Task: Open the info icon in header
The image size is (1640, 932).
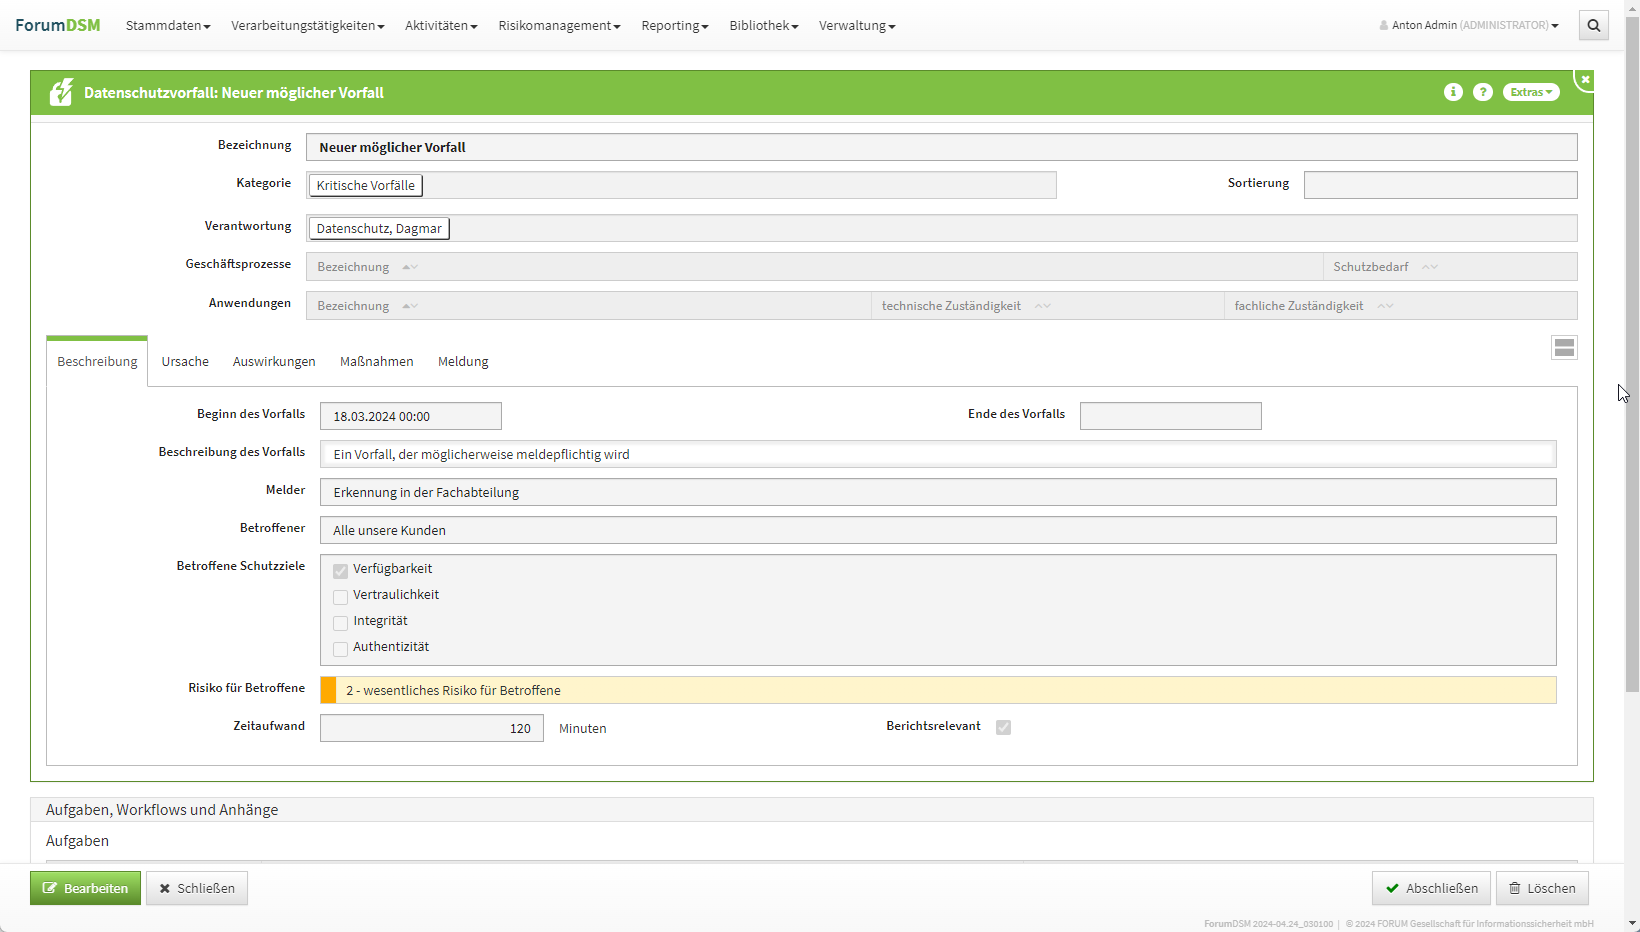Action: tap(1453, 92)
